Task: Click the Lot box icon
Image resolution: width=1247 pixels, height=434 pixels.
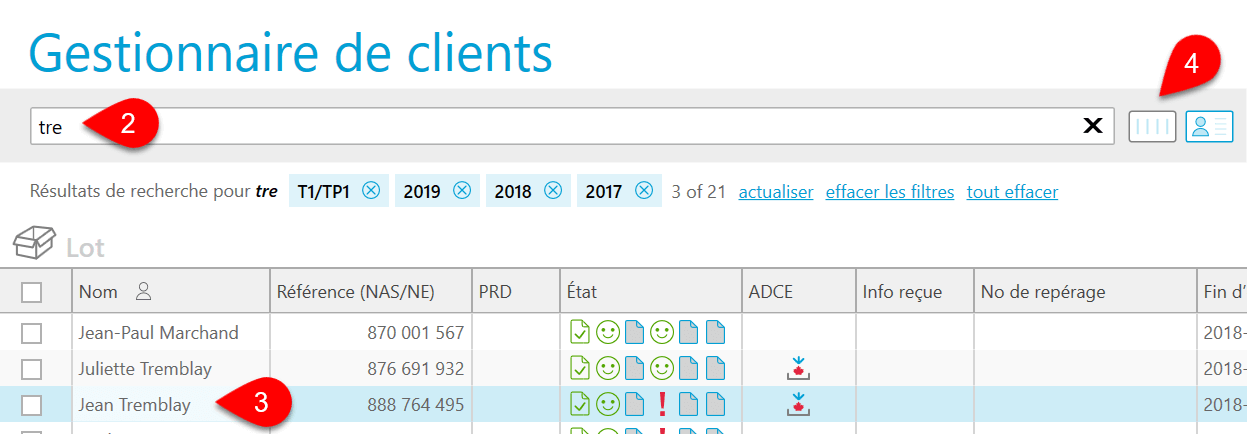Action: point(33,243)
